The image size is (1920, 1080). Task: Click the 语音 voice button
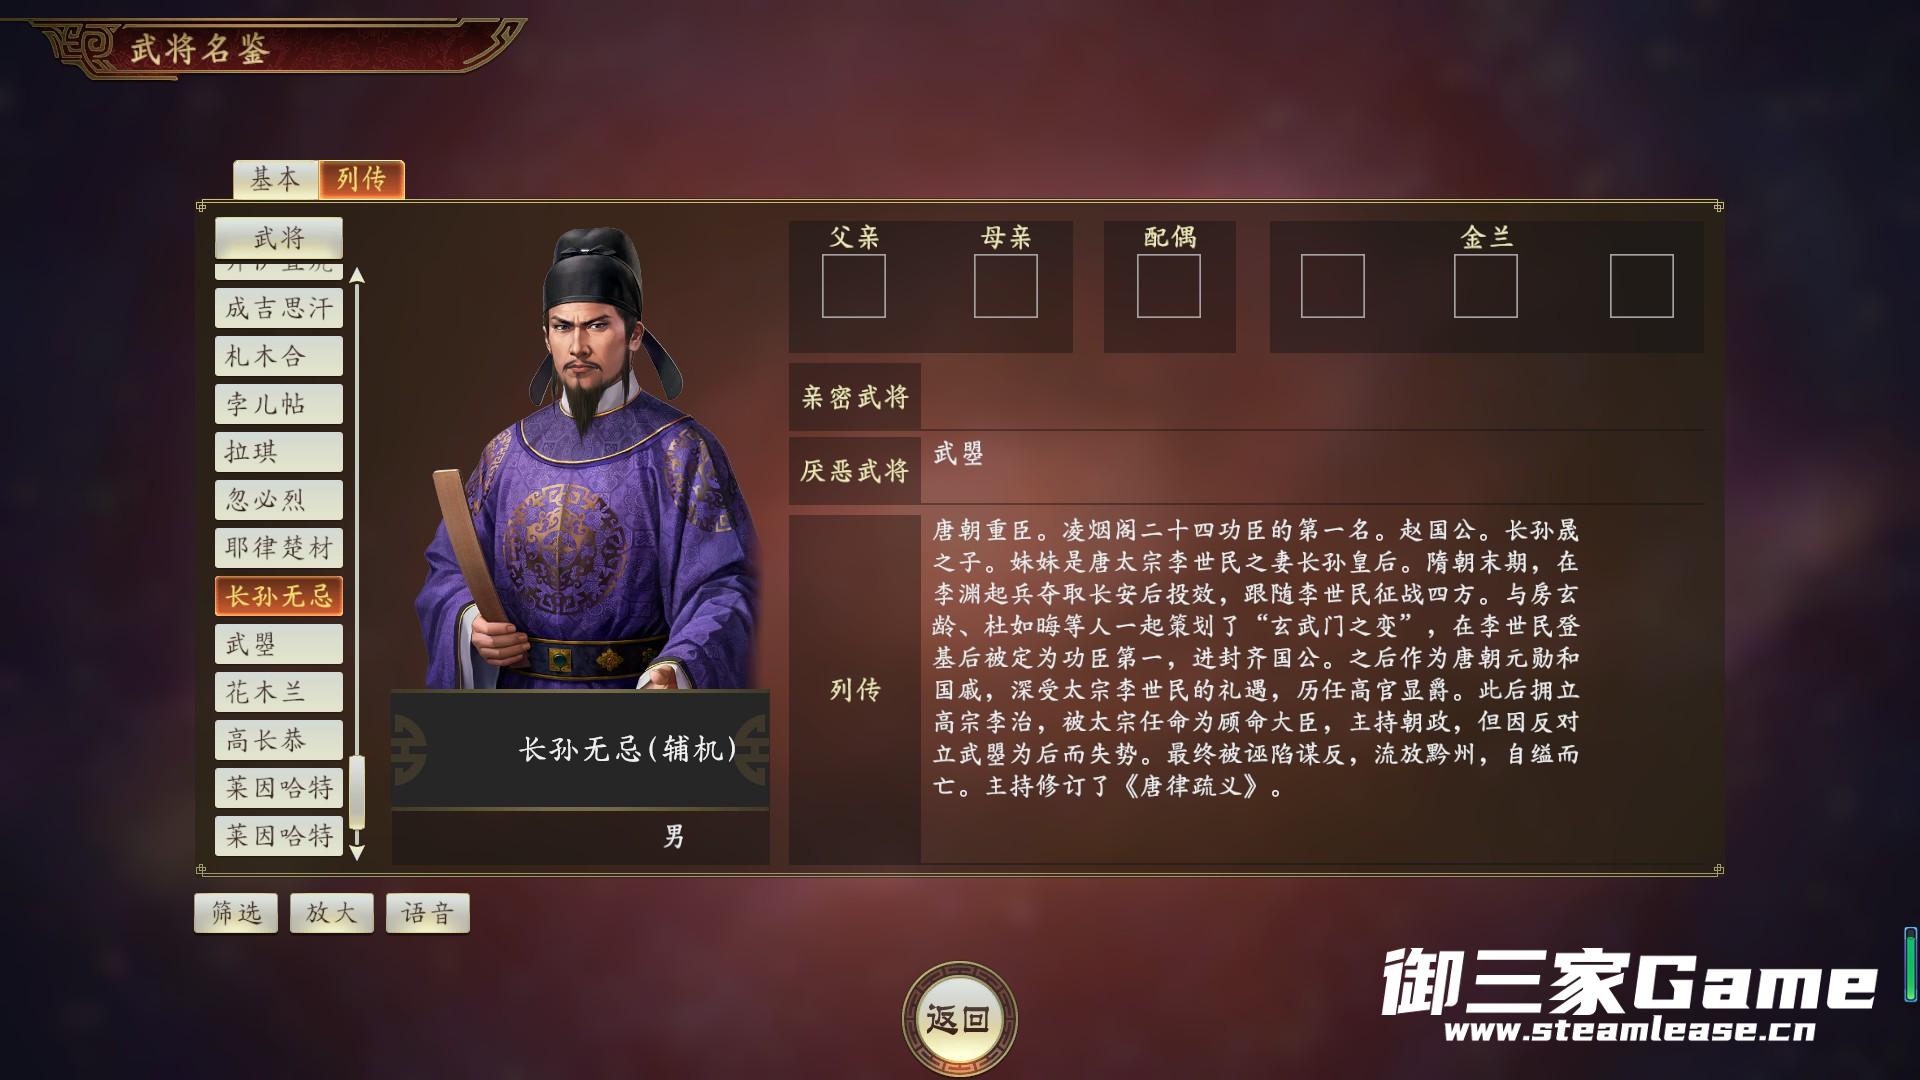(x=428, y=913)
